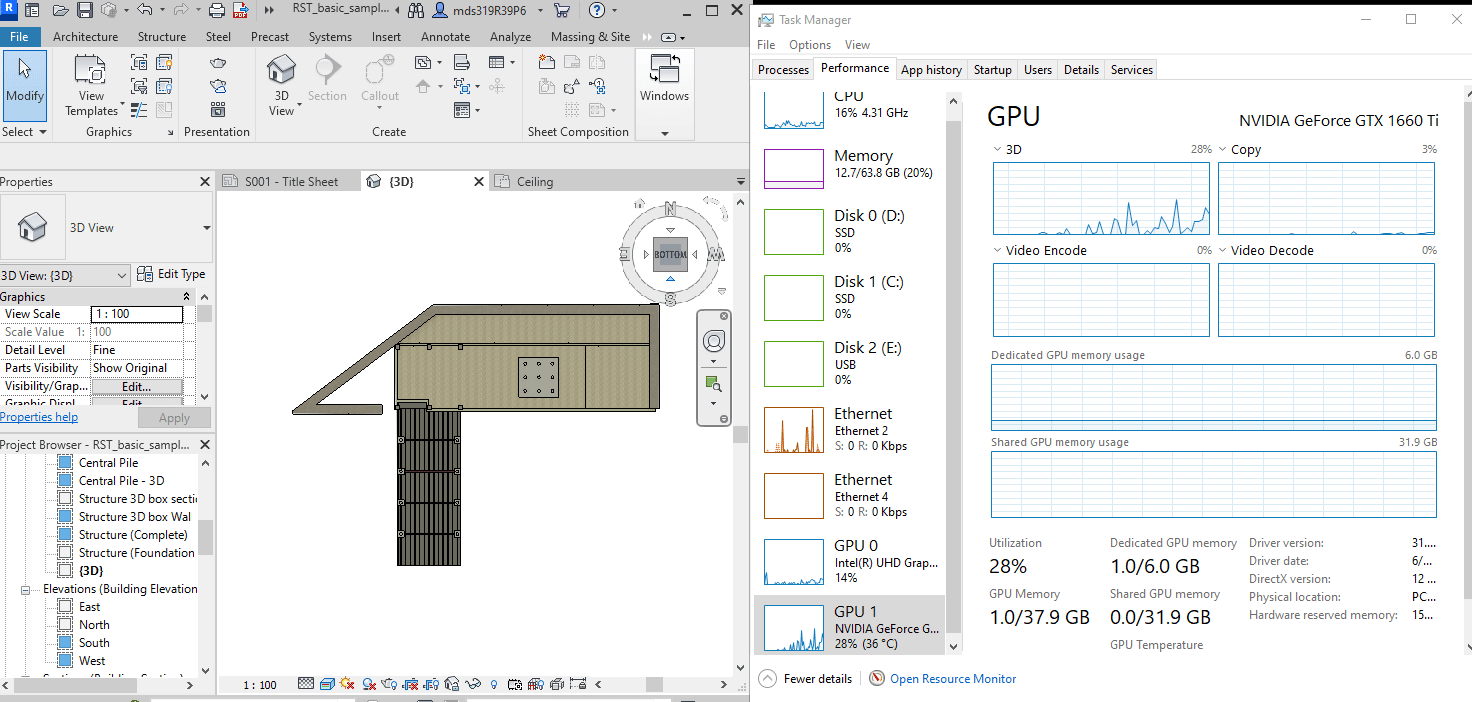Open the Structure ribbon tab
Viewport: 1472px width, 702px height.
coord(161,36)
